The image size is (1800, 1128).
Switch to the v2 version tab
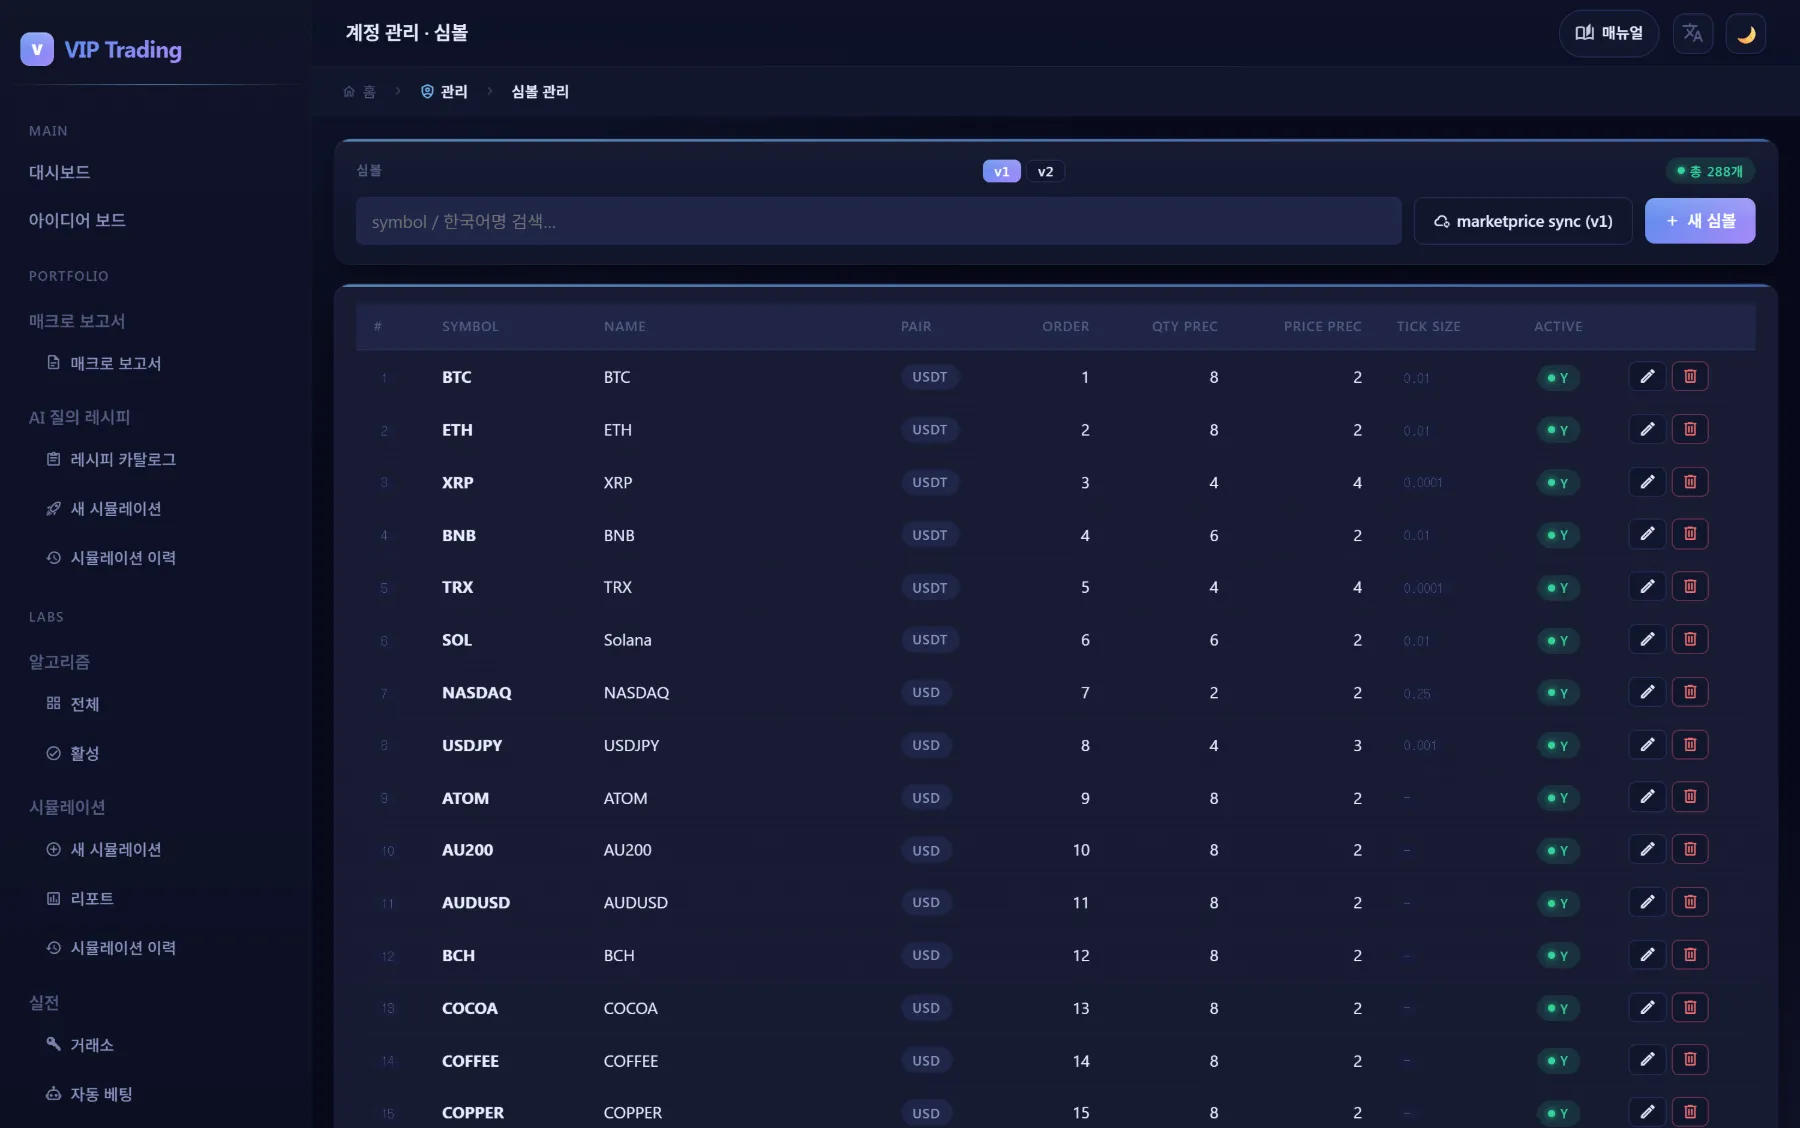pyautogui.click(x=1045, y=172)
